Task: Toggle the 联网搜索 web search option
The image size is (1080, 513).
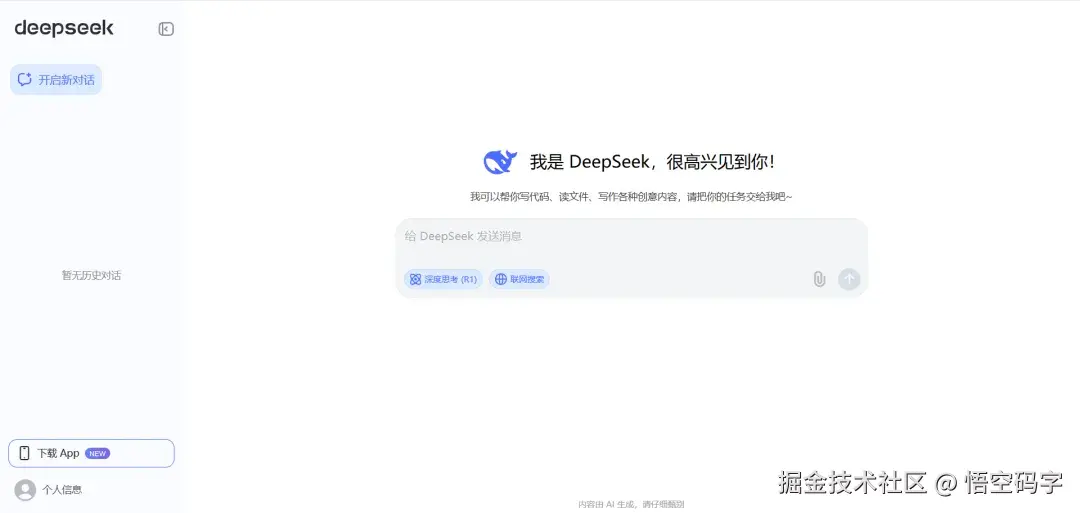Action: [519, 279]
